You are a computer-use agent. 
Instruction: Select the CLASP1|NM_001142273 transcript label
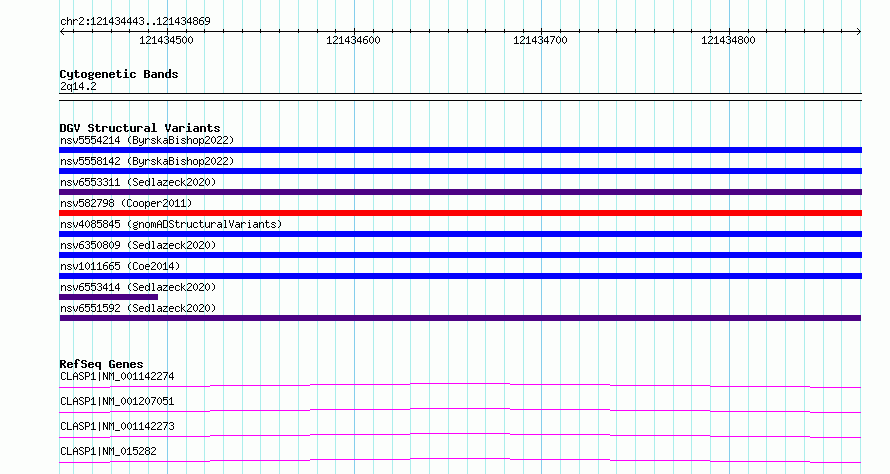click(117, 426)
